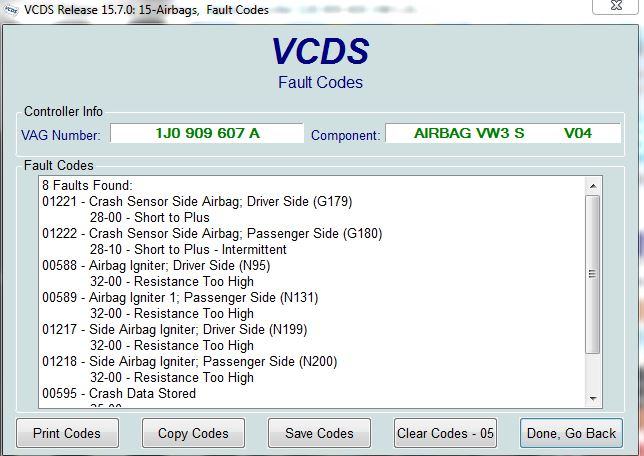Click the fault list scroll down arrow
Screen dimensions: 644x456
[593, 398]
